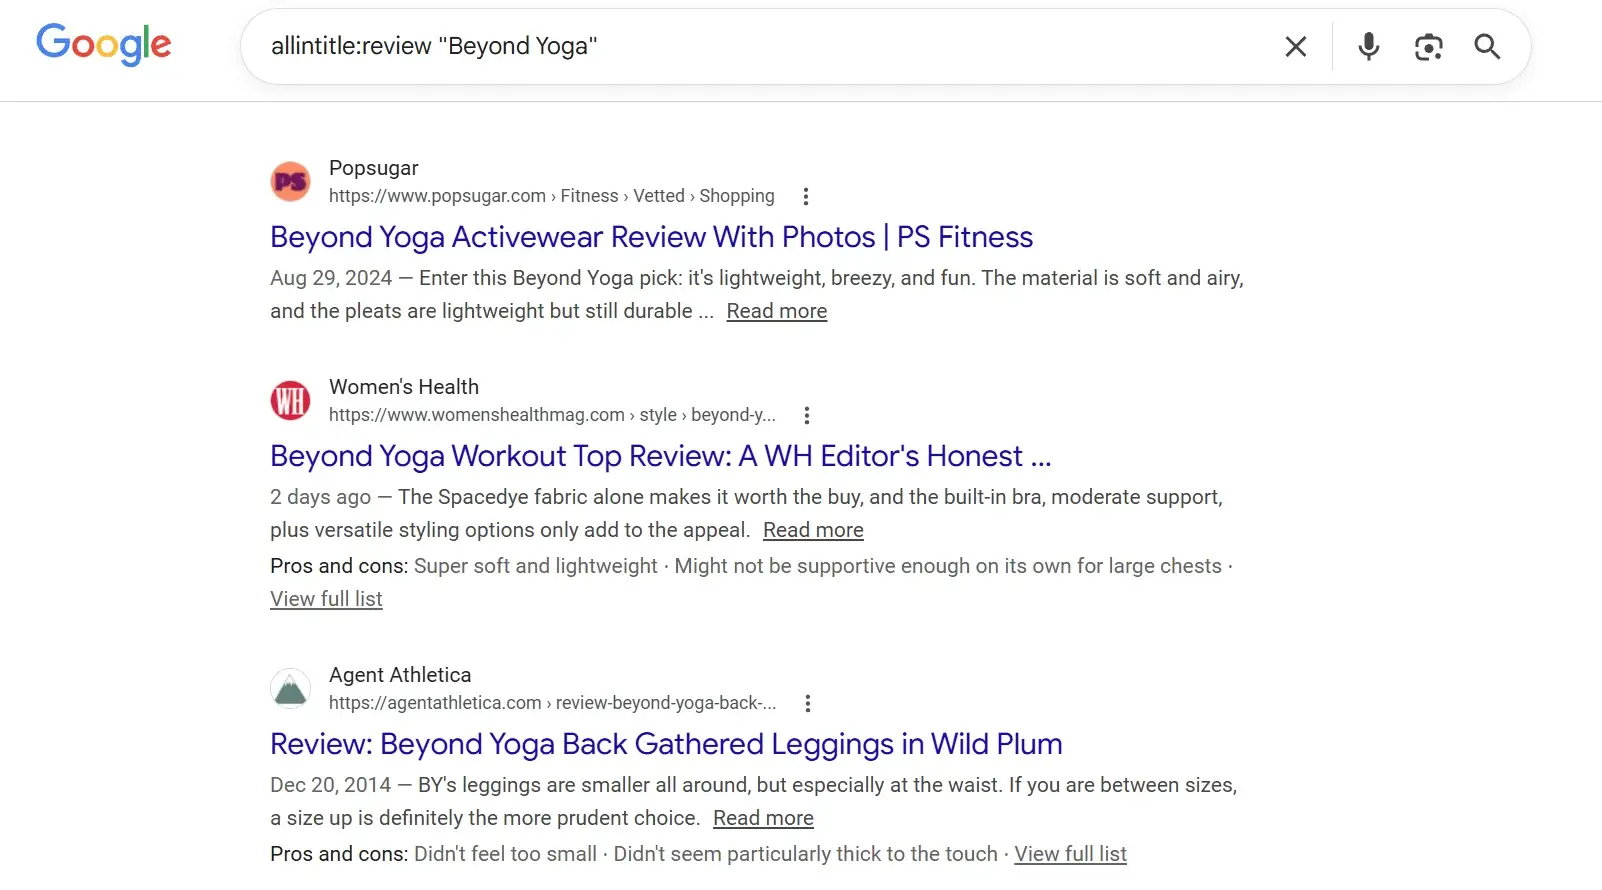1602x890 pixels.
Task: Click the Agent Athletica site favicon
Action: [290, 688]
